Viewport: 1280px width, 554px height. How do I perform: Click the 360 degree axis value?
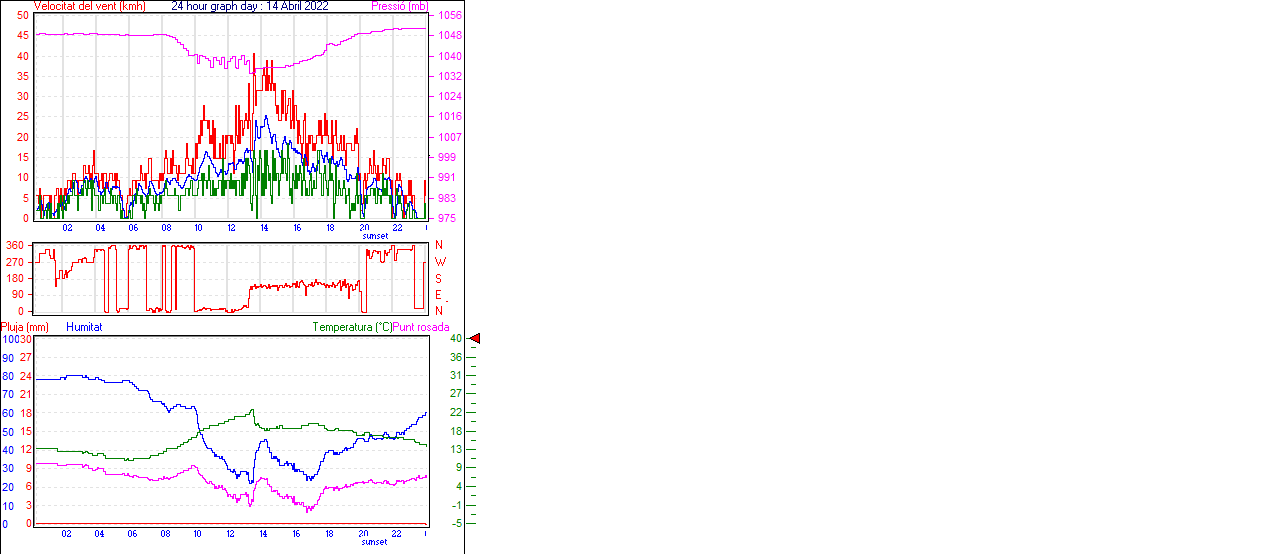coord(14,245)
